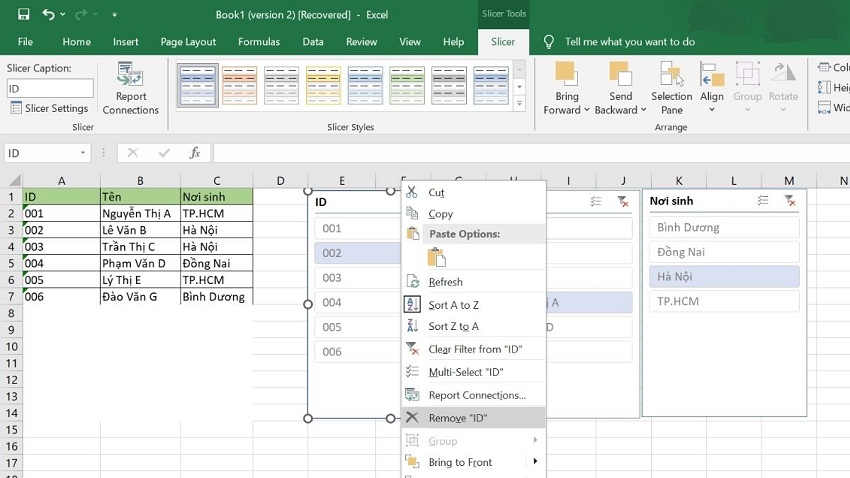
Task: Click Sort A to Z in context menu
Action: [x=453, y=305]
